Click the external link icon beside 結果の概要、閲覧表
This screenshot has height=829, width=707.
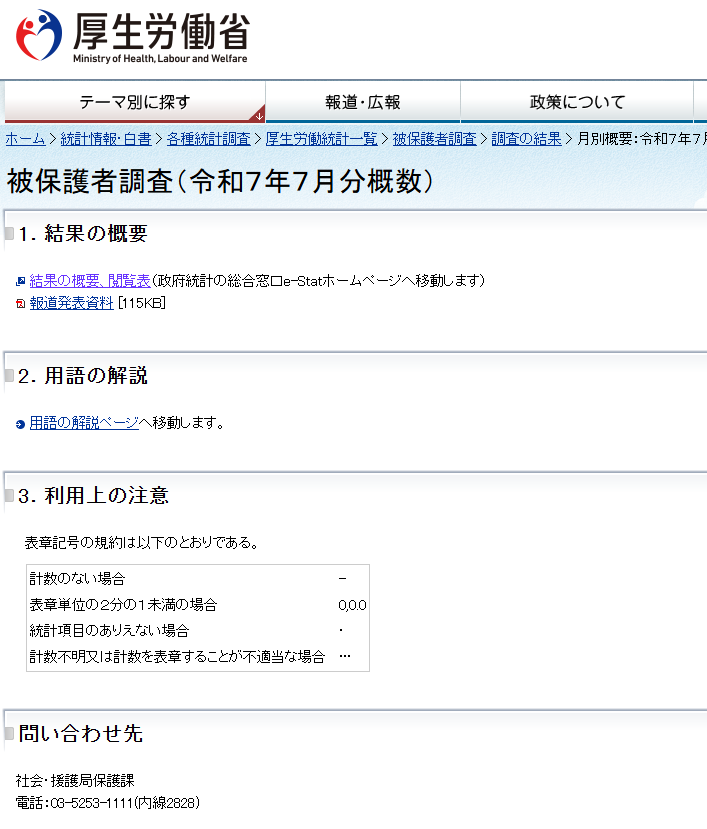(x=21, y=281)
